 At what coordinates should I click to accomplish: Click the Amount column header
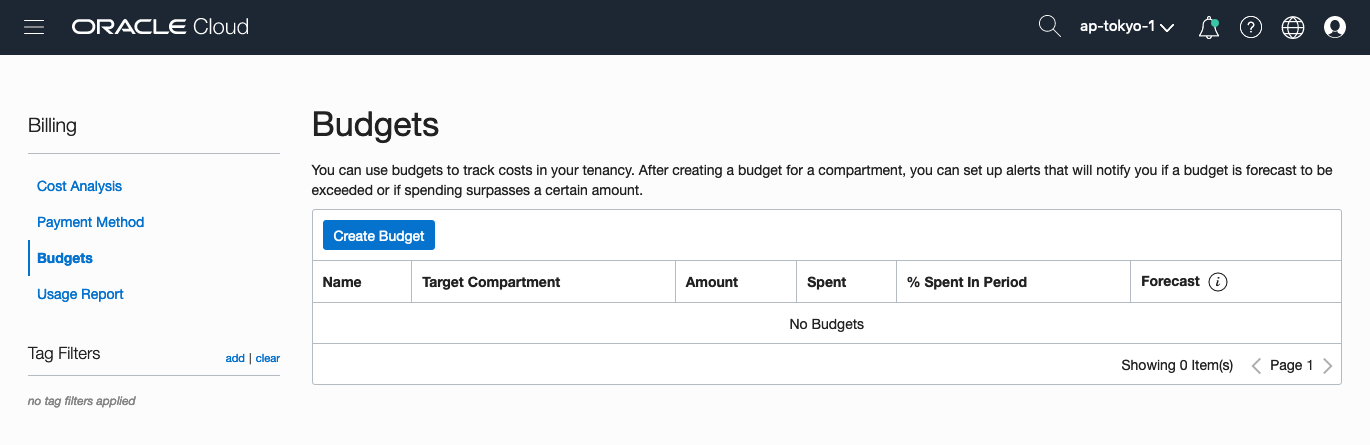[712, 282]
